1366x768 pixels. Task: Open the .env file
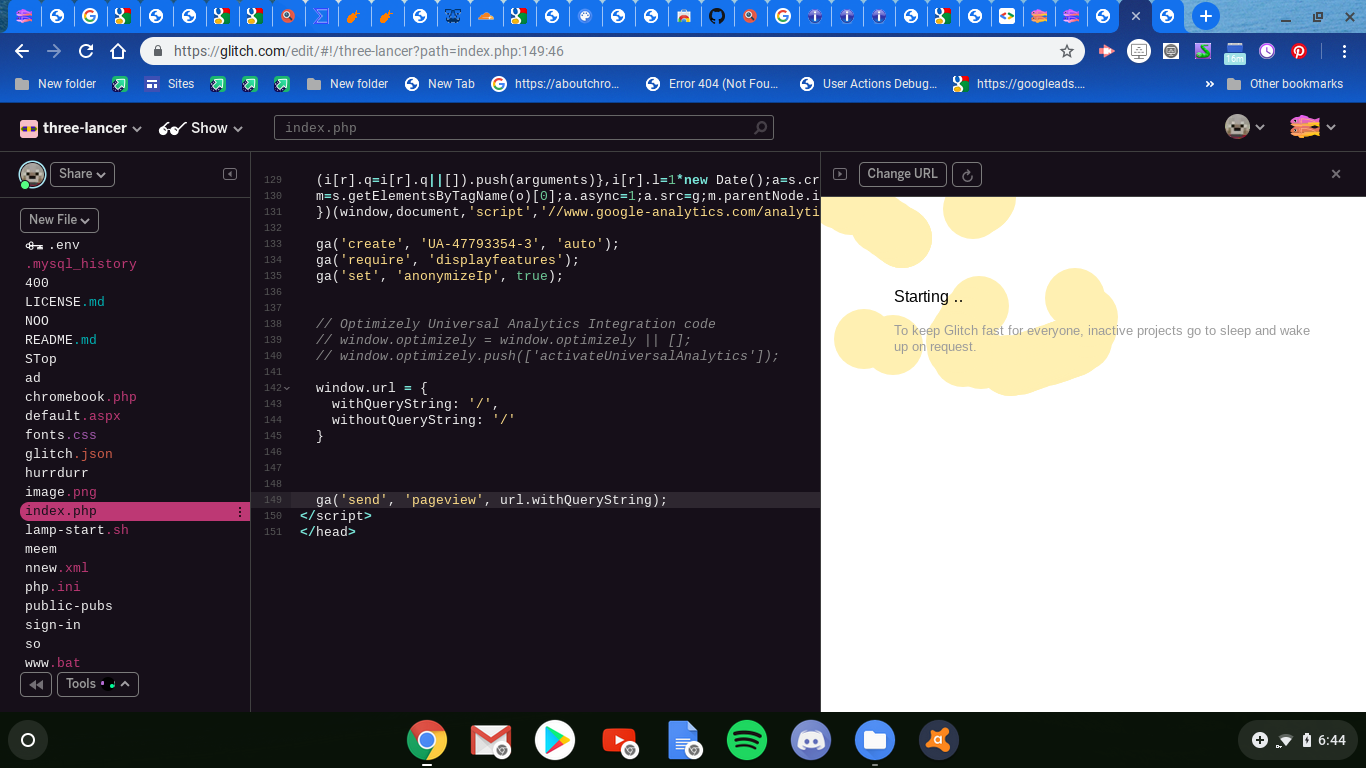52,245
